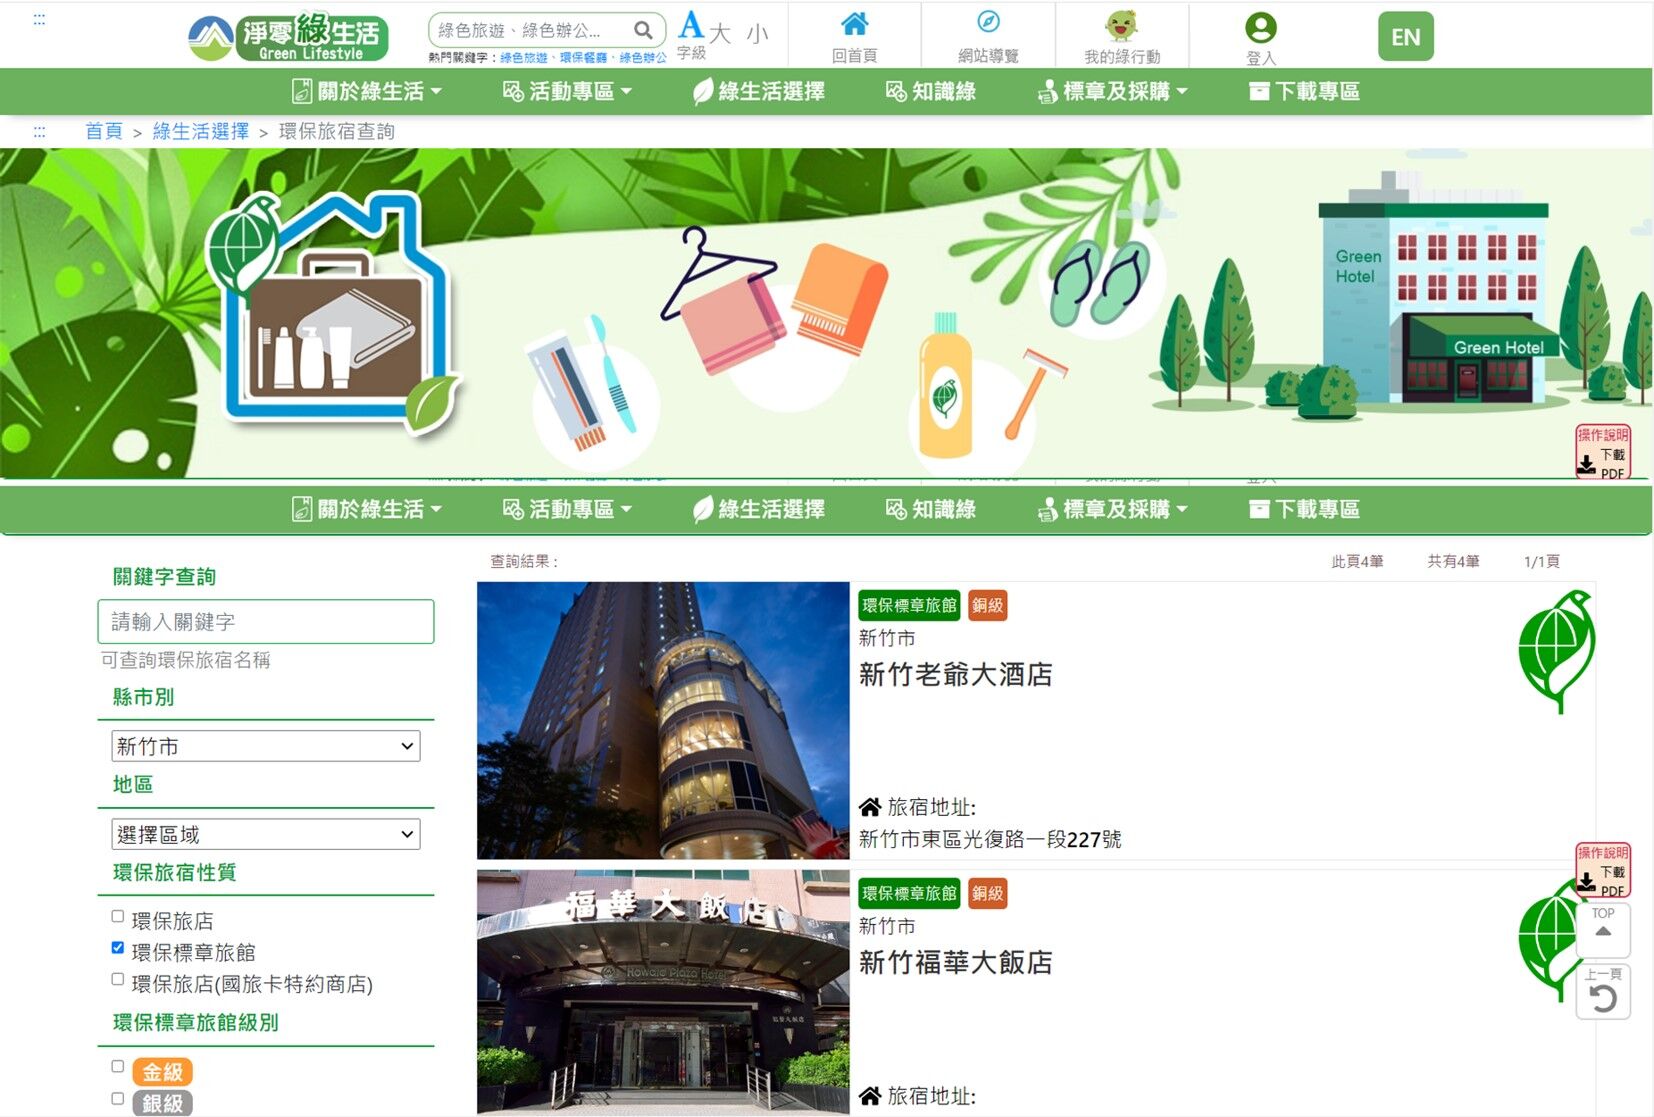Viewport: 1654px width, 1117px height.
Task: Open 關於綠生活 menu in top navbar
Action: click(366, 91)
